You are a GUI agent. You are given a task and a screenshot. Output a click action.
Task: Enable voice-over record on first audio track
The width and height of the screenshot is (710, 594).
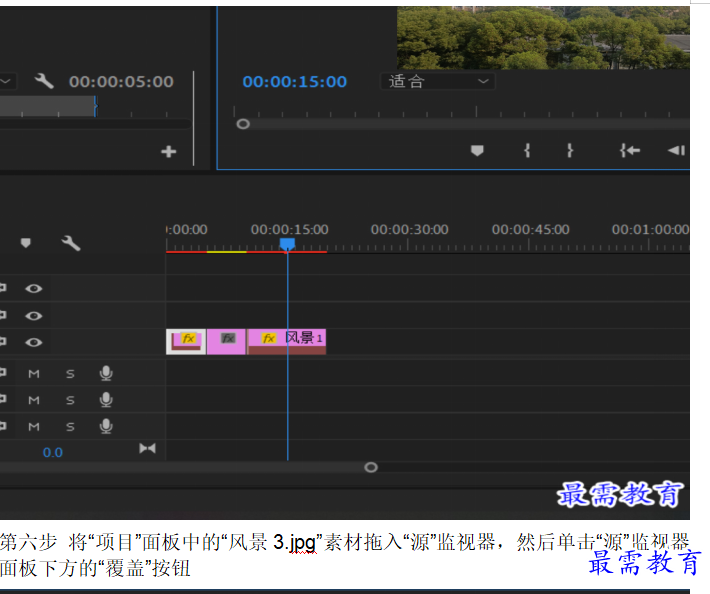coord(106,374)
